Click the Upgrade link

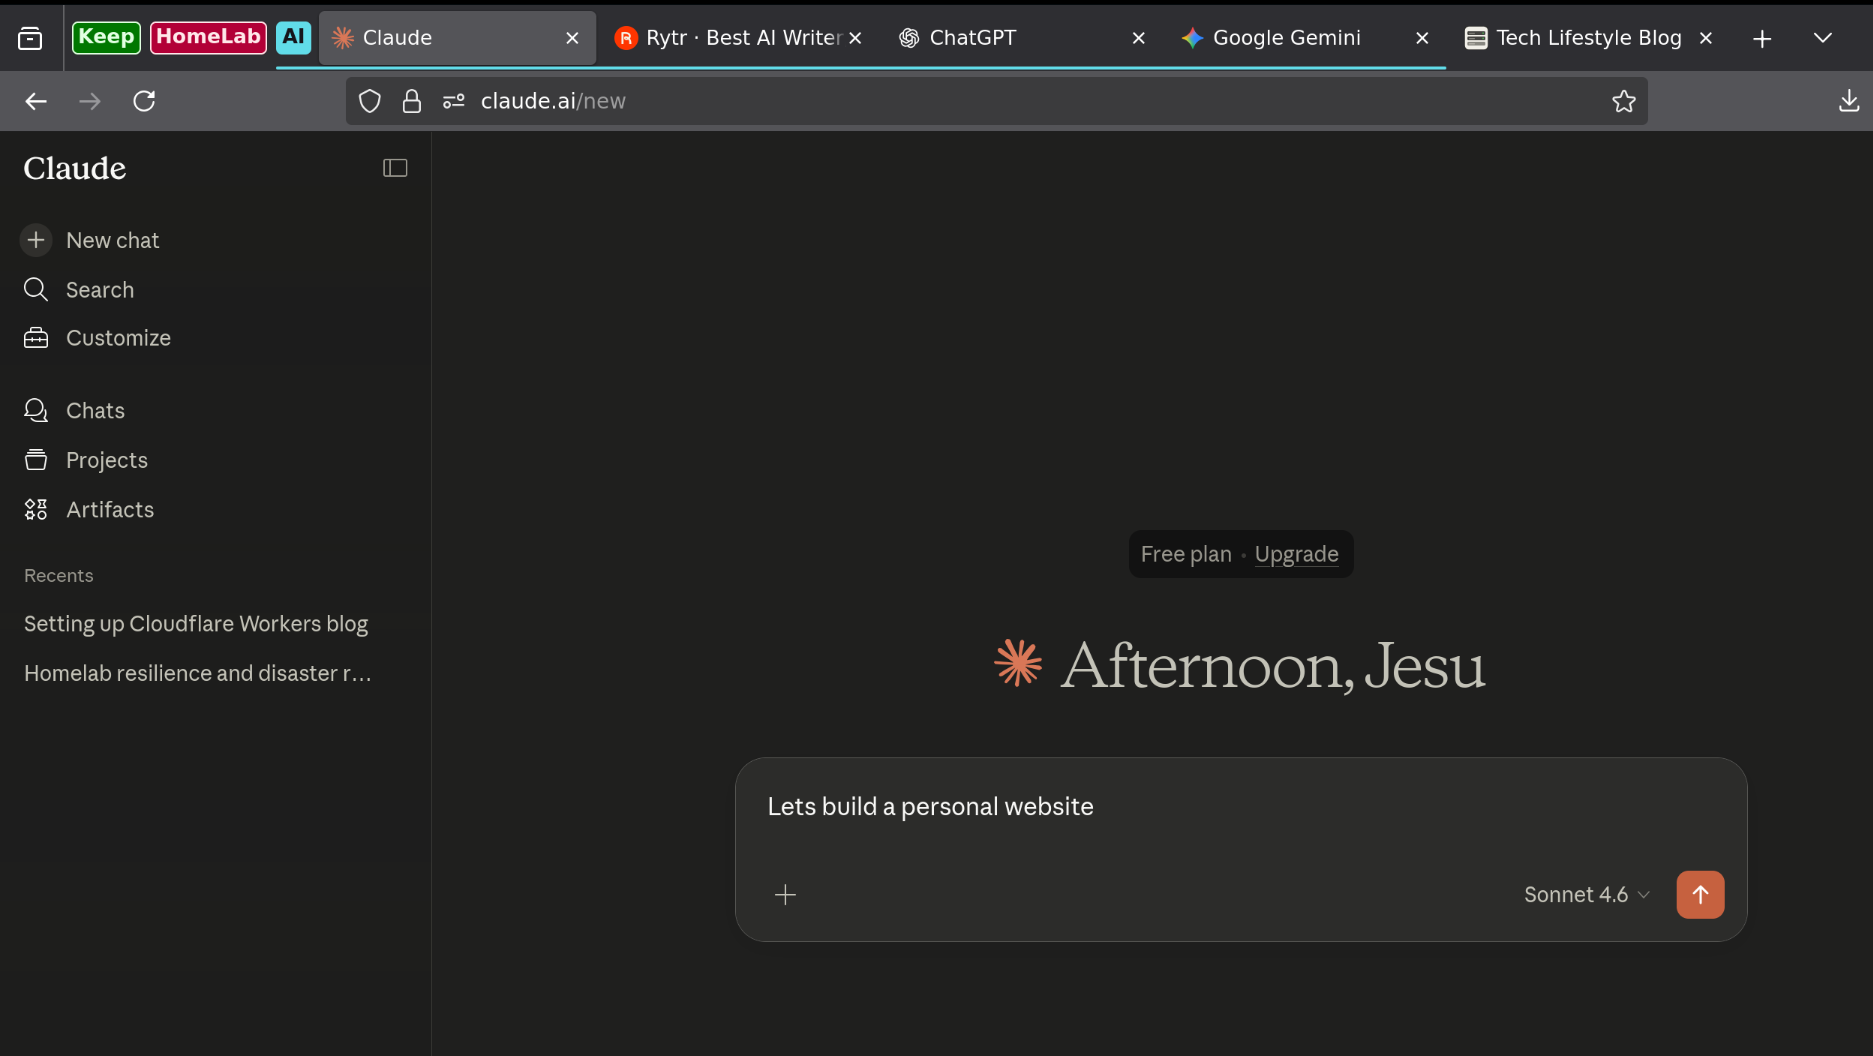tap(1296, 554)
